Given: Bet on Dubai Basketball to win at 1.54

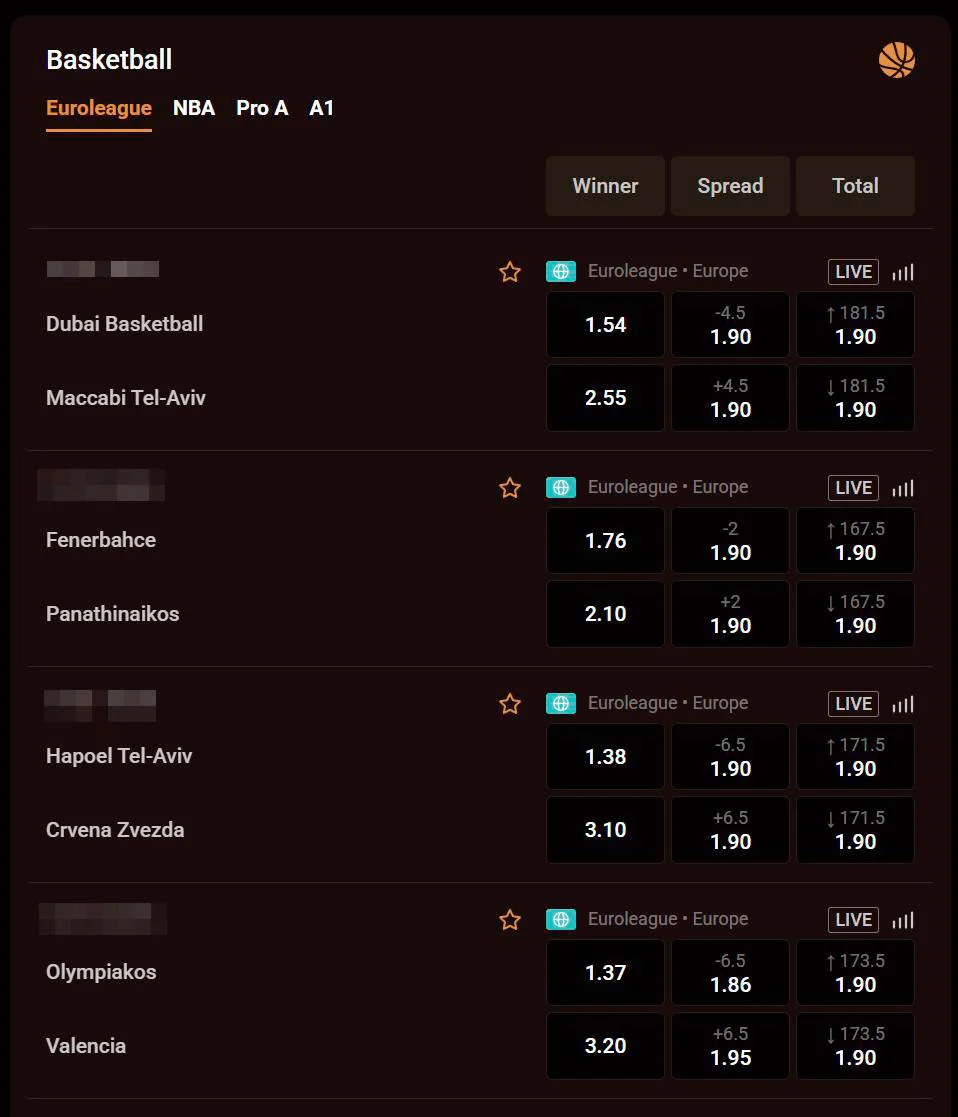Looking at the screenshot, I should click(605, 325).
